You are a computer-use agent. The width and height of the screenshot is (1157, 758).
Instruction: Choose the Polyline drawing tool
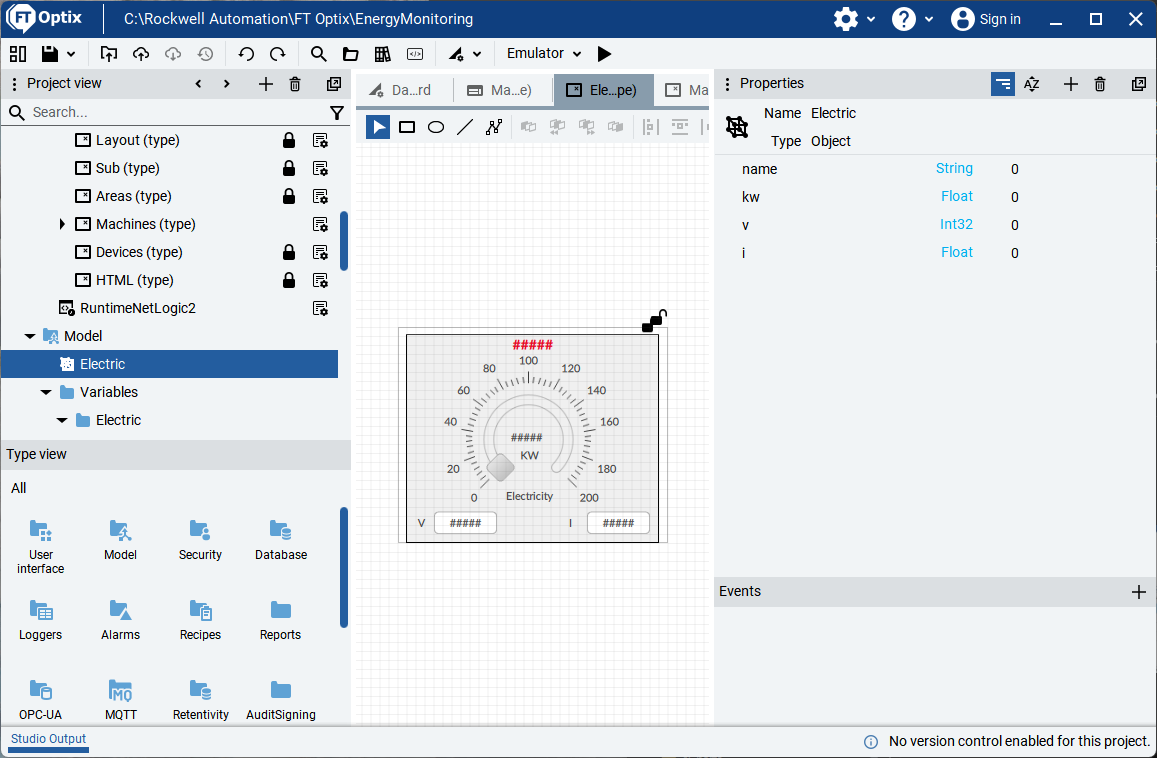[x=493, y=127]
